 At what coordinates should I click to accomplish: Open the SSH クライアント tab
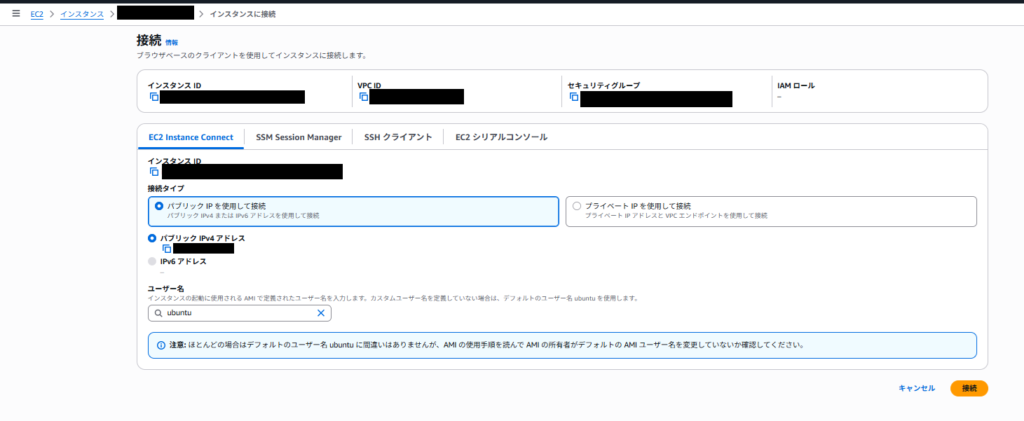click(398, 137)
